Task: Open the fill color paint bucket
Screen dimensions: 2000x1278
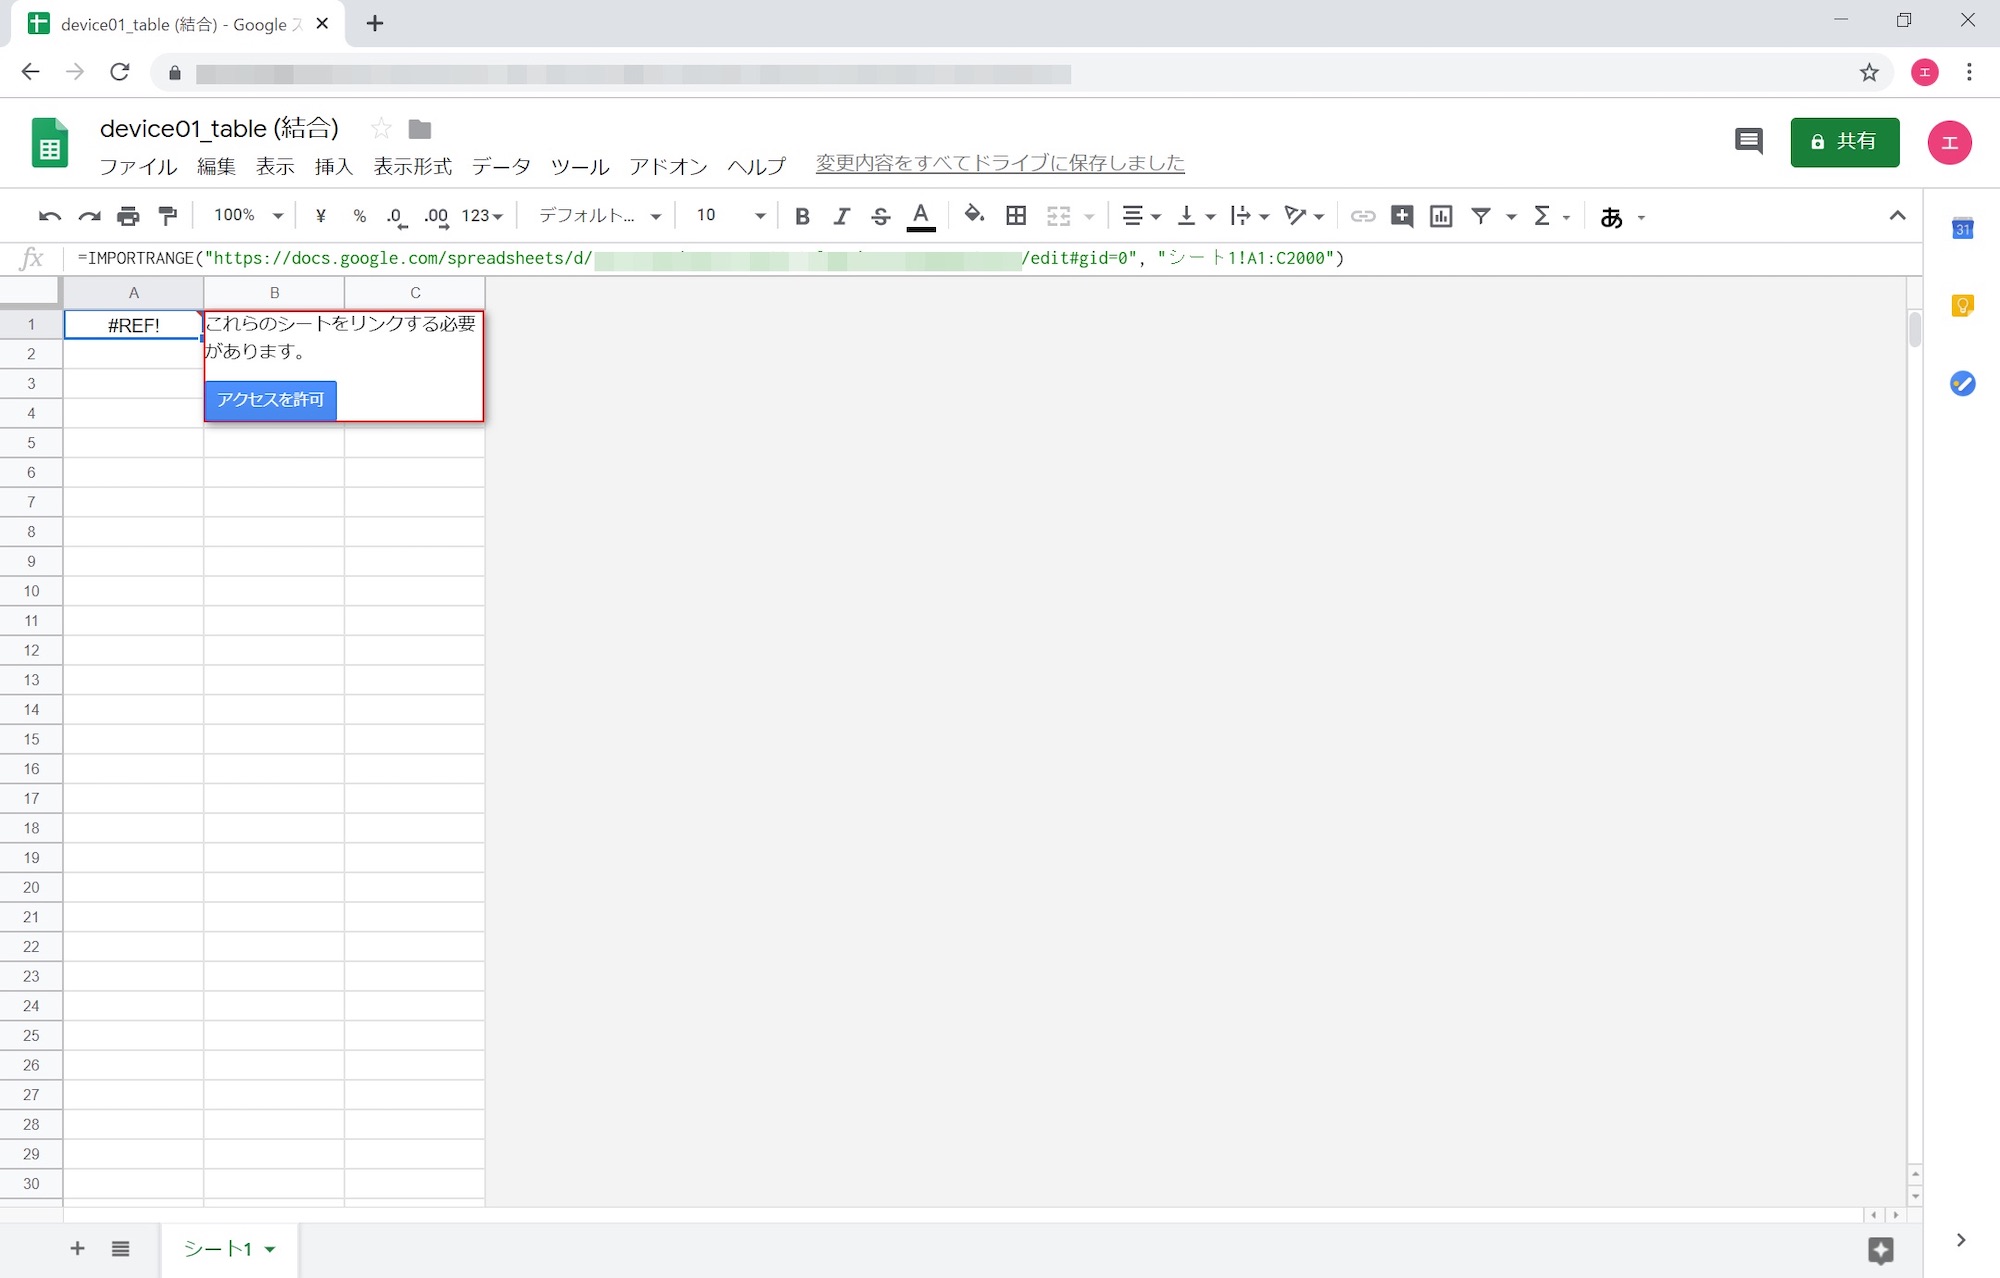Action: click(973, 215)
